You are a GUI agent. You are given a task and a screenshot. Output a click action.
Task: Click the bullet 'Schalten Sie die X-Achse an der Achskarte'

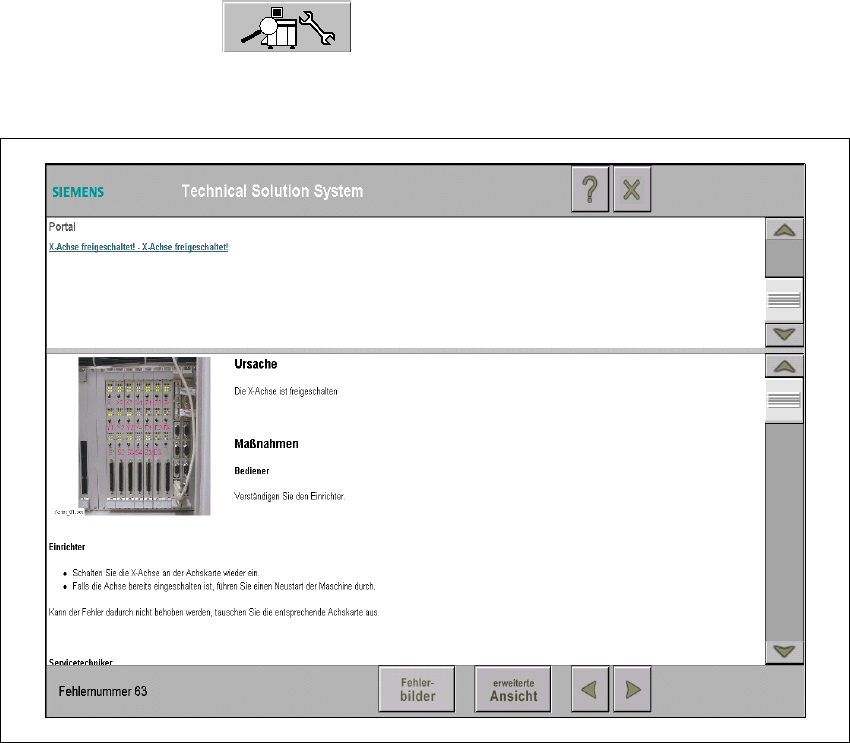click(166, 573)
